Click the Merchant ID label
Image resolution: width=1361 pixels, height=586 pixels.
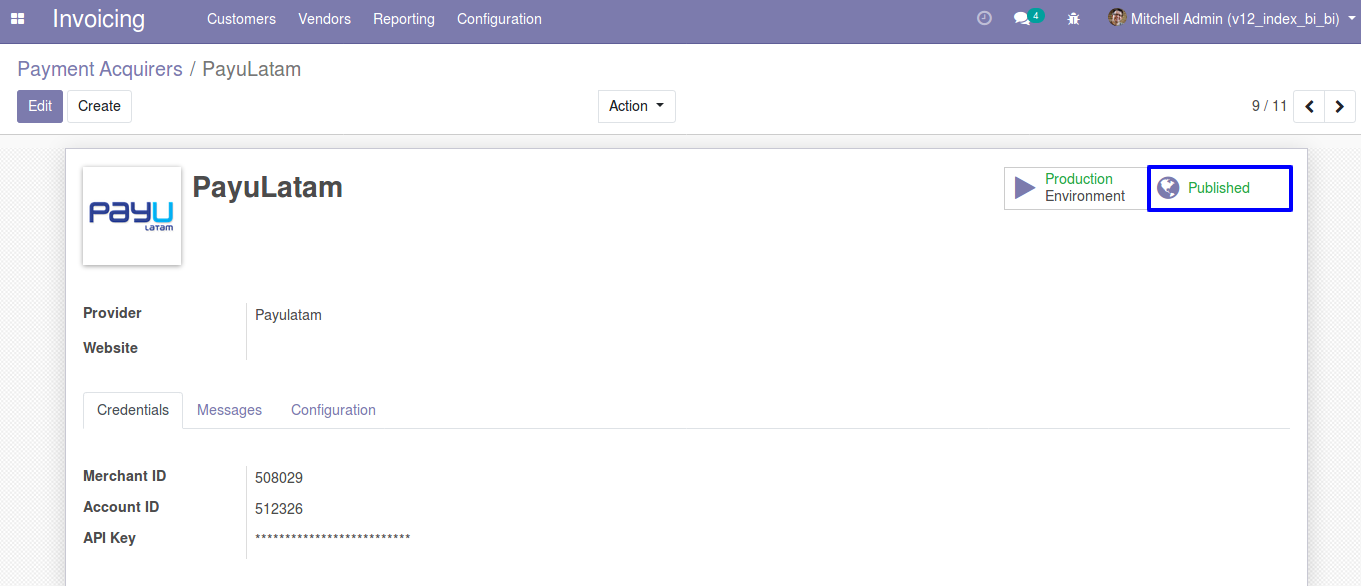124,476
